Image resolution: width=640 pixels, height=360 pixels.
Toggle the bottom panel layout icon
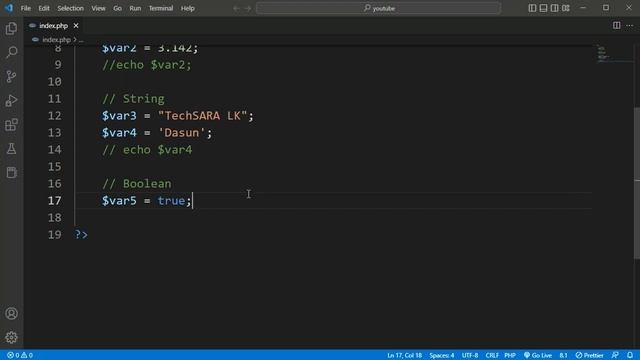tap(543, 8)
